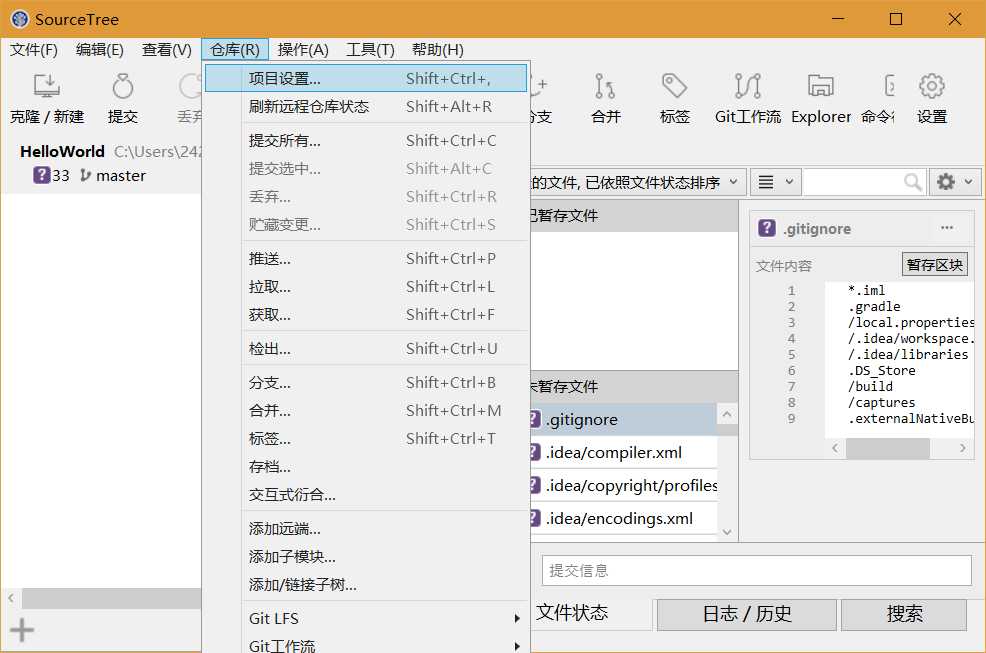This screenshot has width=986, height=653.
Task: Open the gear options dropdown
Action: pyautogui.click(x=954, y=182)
